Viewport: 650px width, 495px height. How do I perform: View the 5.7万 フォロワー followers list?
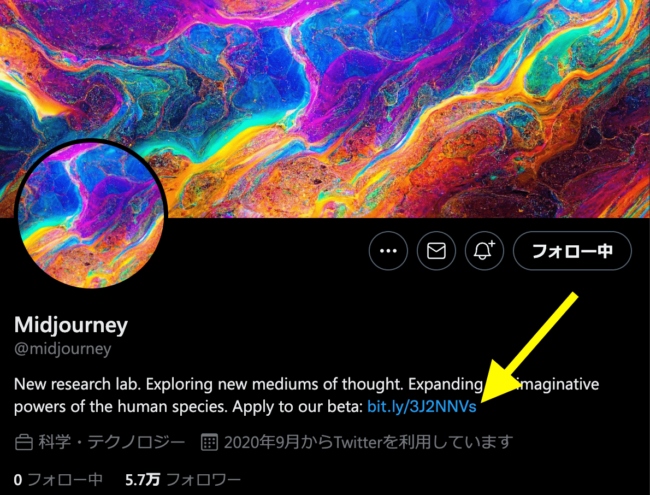point(183,480)
